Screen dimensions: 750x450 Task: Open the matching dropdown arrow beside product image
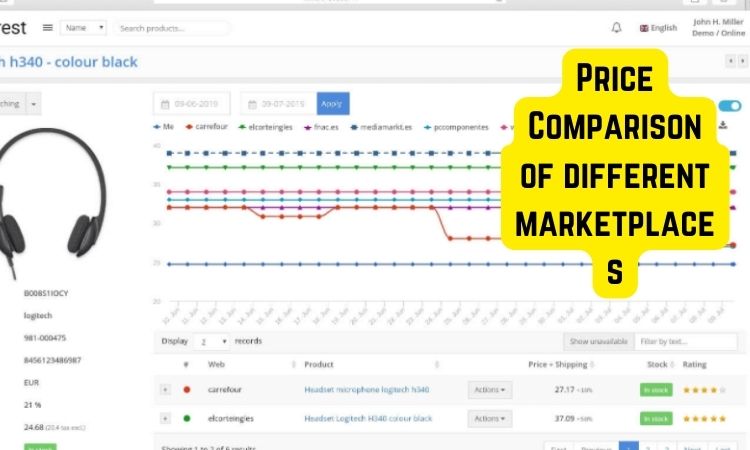point(33,104)
